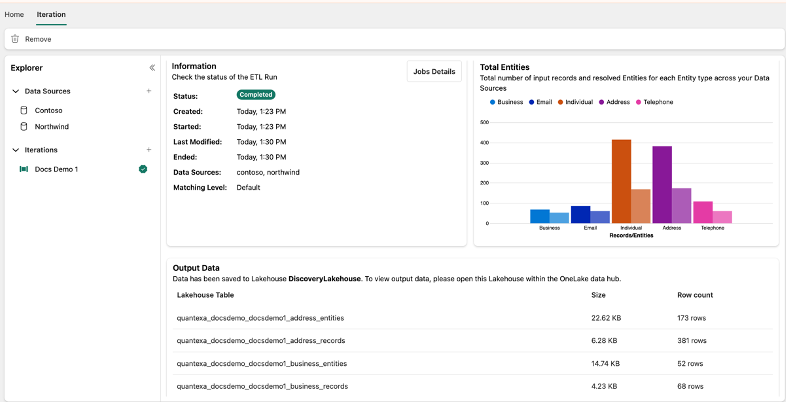
Task: Open Jobs Details
Action: pos(434,72)
